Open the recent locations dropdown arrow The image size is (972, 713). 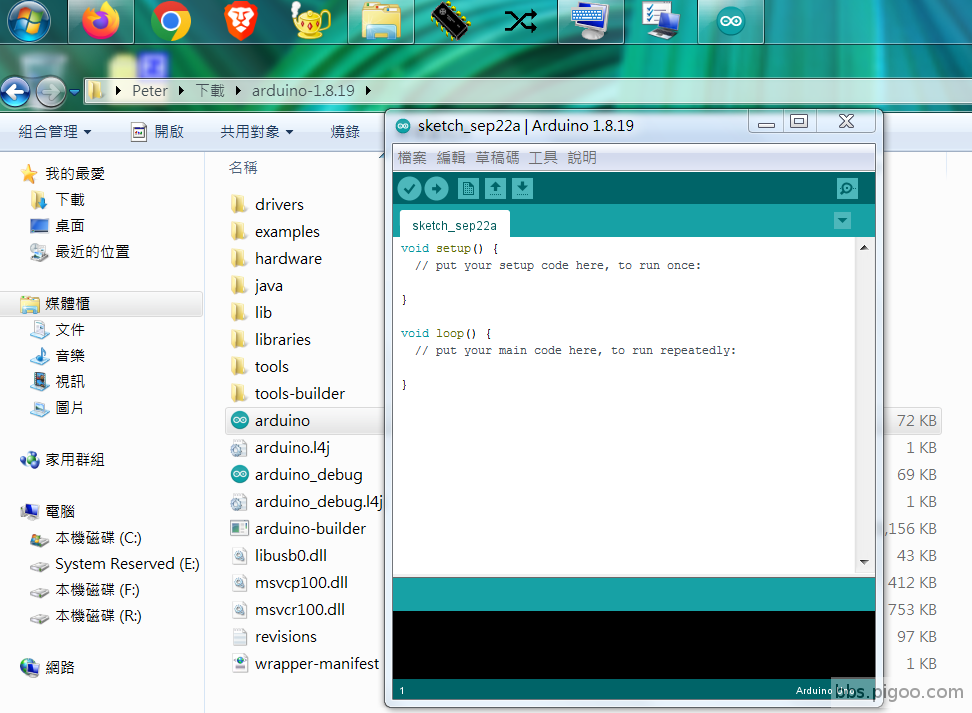pyautogui.click(x=74, y=92)
